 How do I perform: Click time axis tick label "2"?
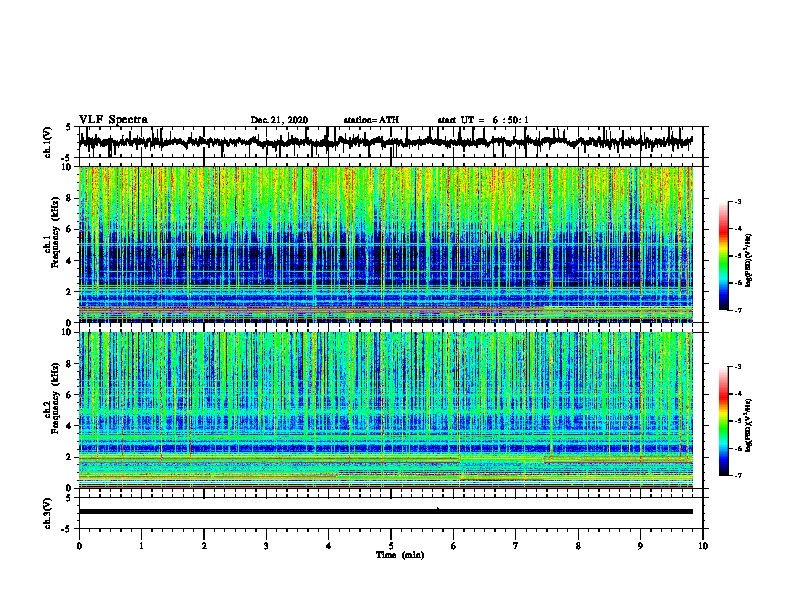pos(204,546)
